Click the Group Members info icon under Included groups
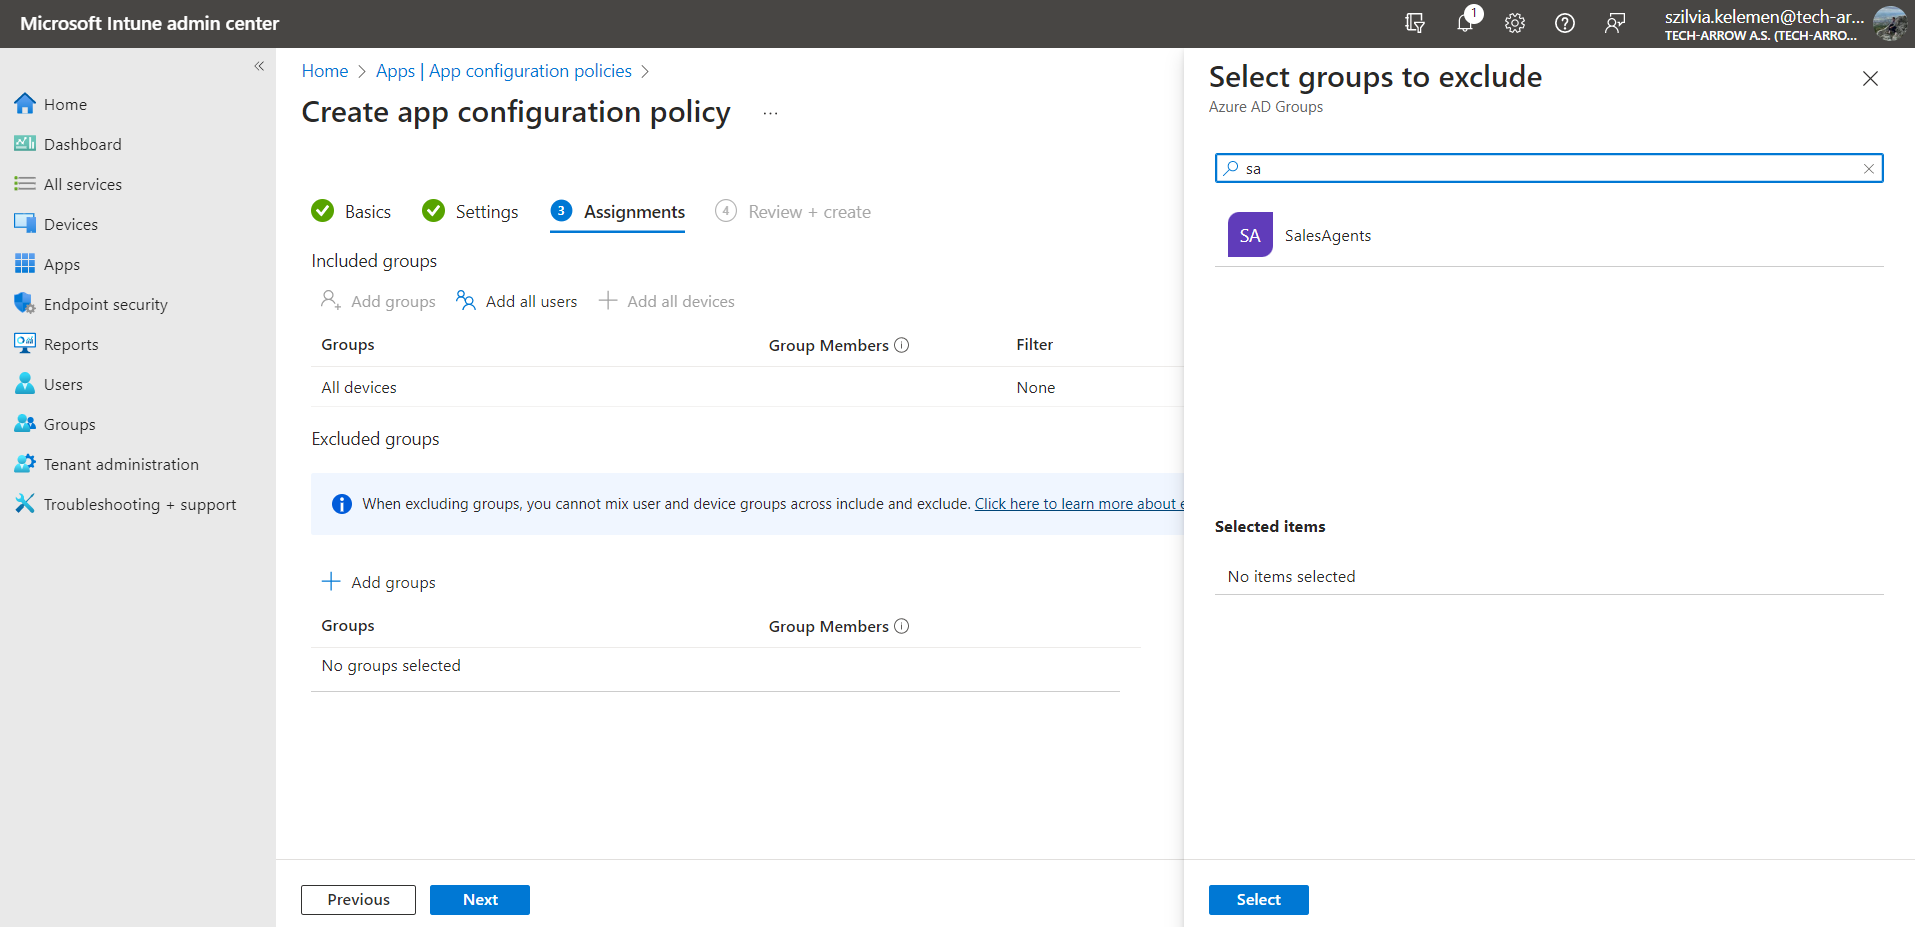The height and width of the screenshot is (927, 1915). click(x=902, y=345)
